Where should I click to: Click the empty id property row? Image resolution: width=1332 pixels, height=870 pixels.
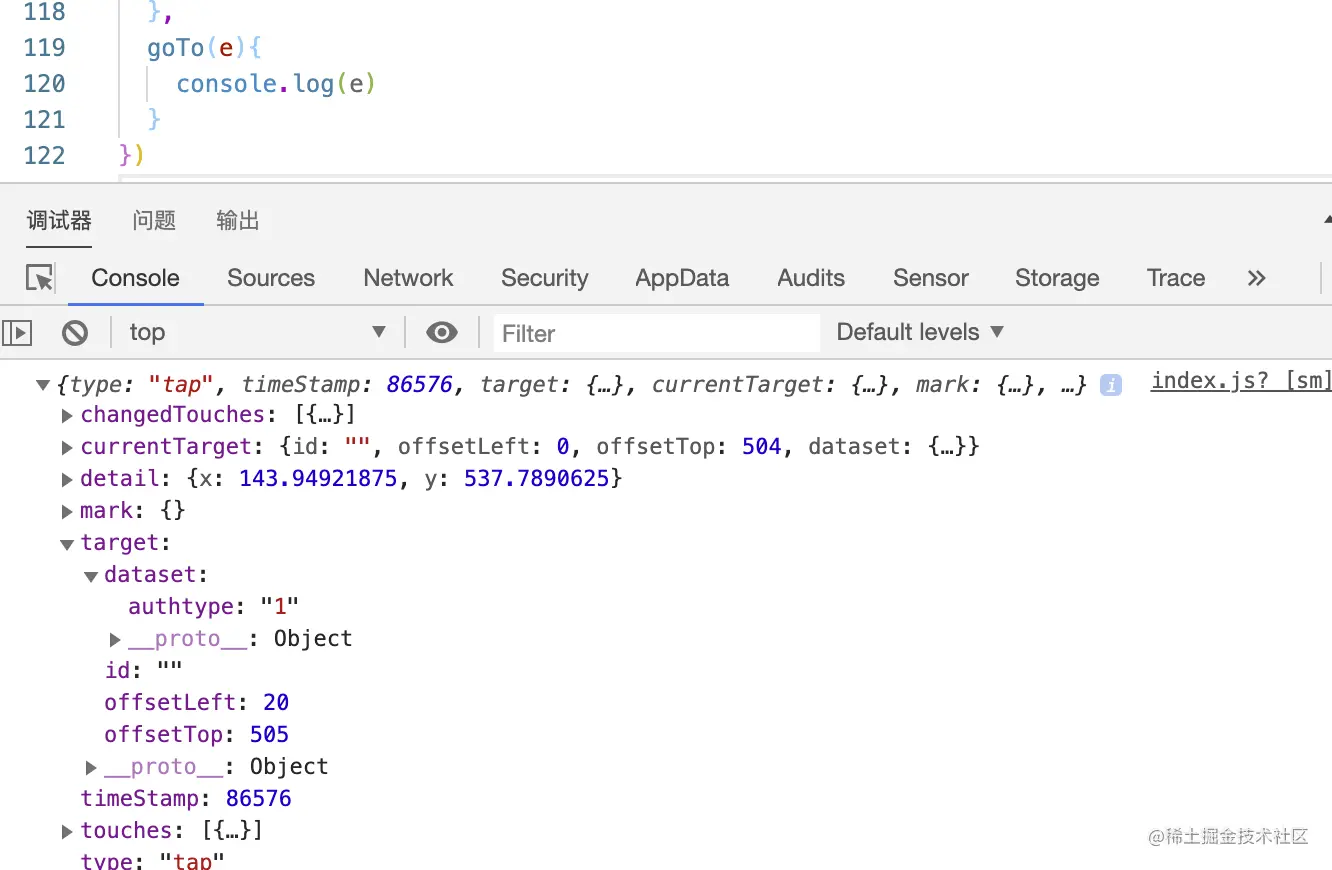point(144,671)
